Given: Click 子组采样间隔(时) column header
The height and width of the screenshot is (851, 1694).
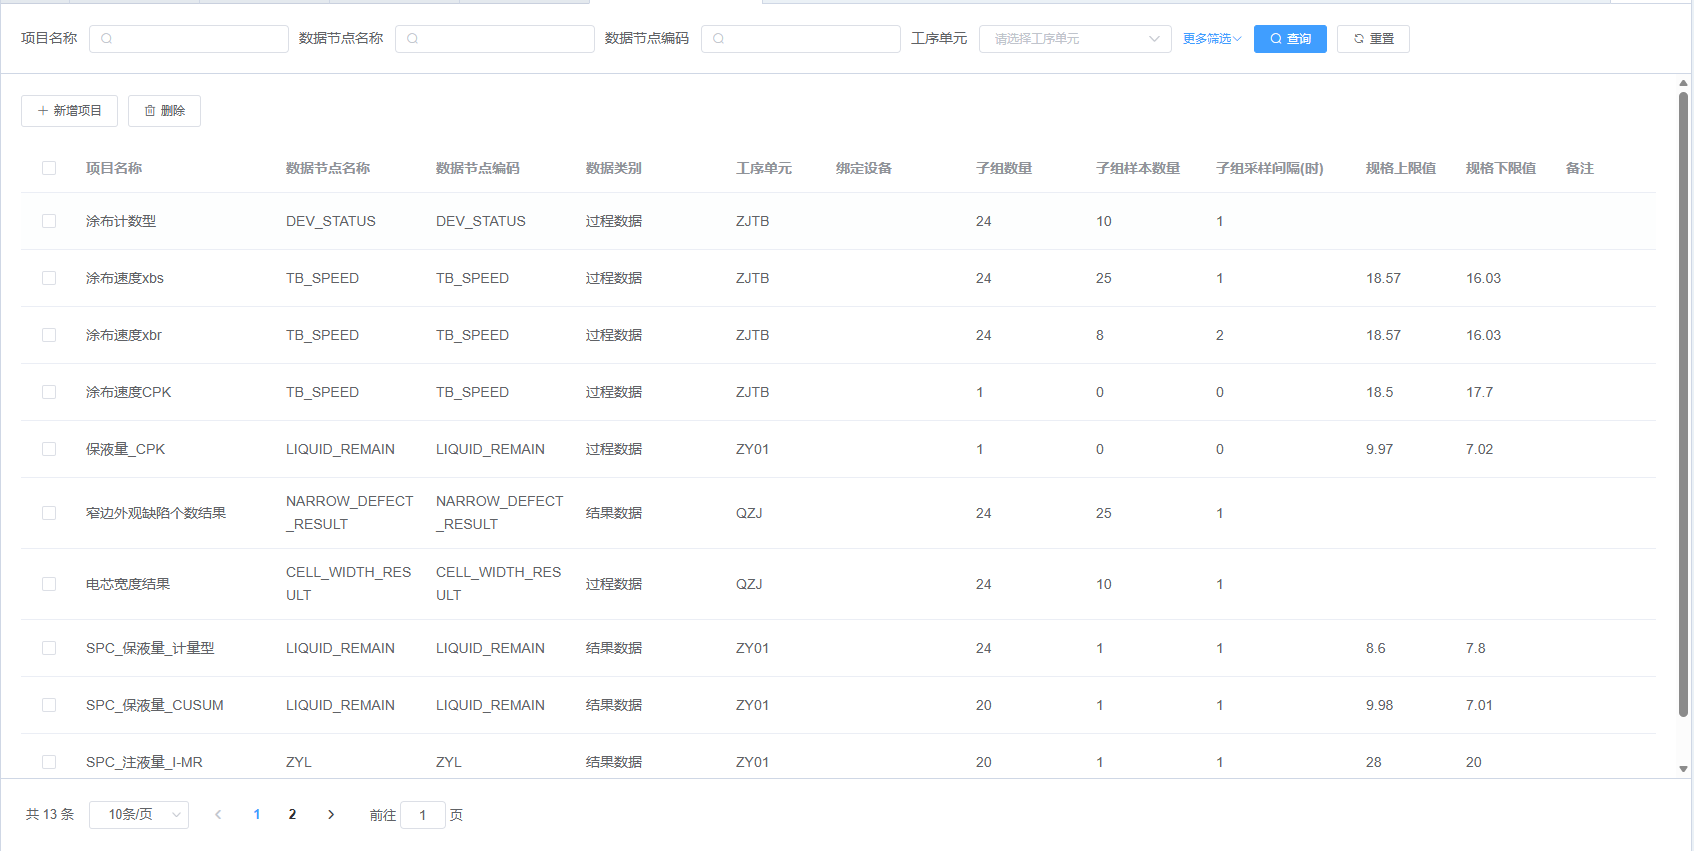Looking at the screenshot, I should tap(1270, 168).
